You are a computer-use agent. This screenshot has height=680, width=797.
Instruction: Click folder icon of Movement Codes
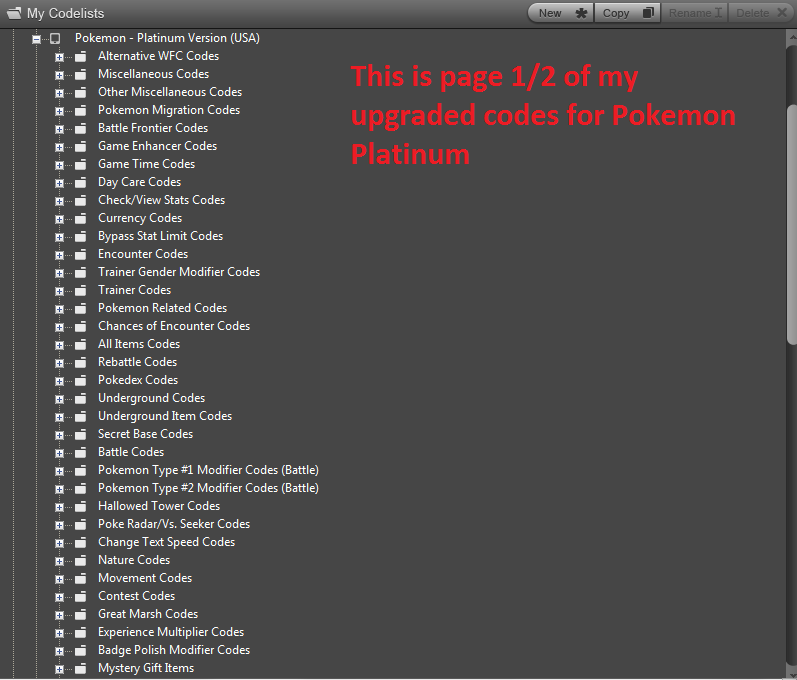80,579
